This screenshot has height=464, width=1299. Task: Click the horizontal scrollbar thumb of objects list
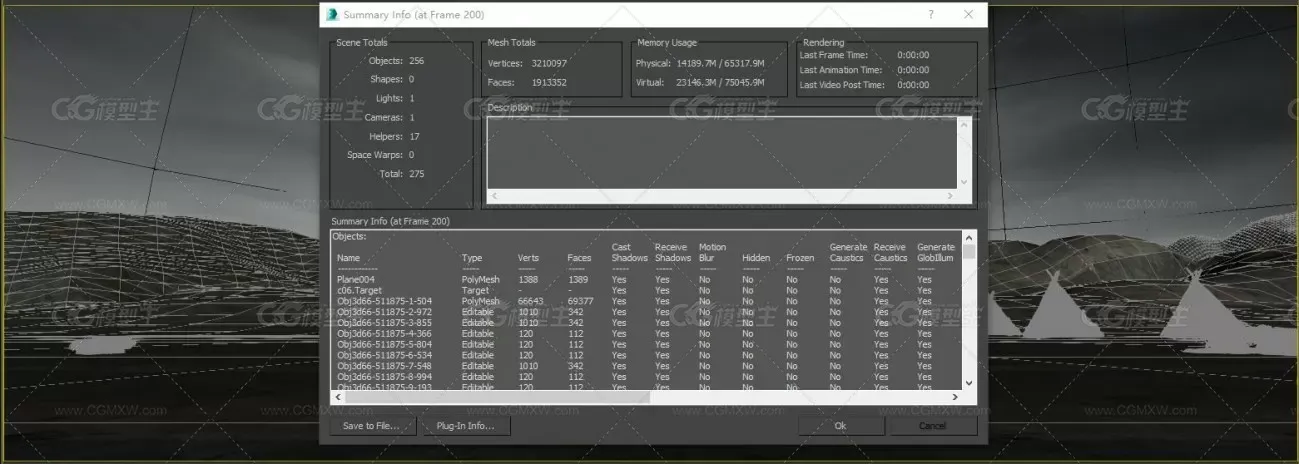[497, 397]
